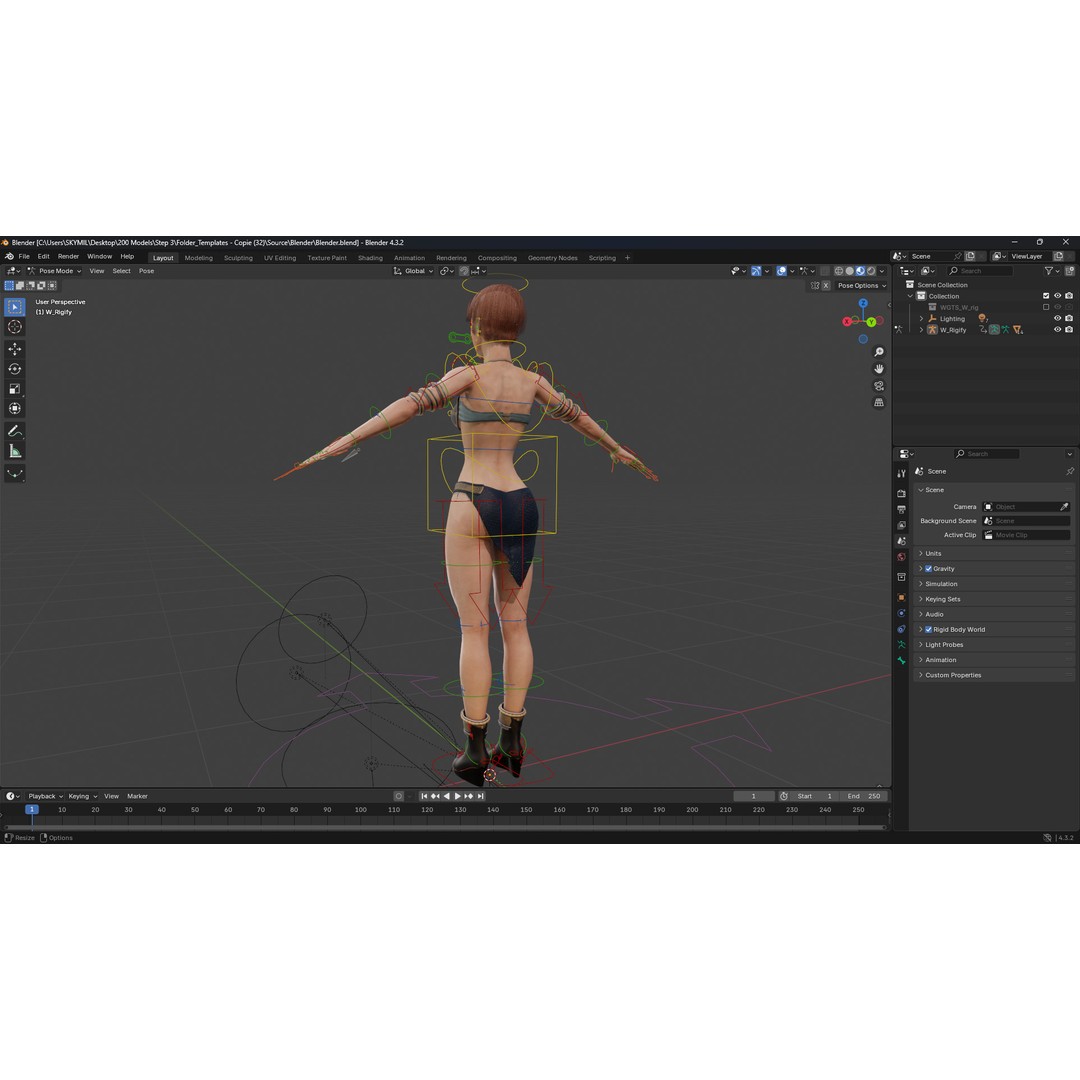Image resolution: width=1080 pixels, height=1080 pixels.
Task: Activate the Scale tool
Action: click(14, 388)
